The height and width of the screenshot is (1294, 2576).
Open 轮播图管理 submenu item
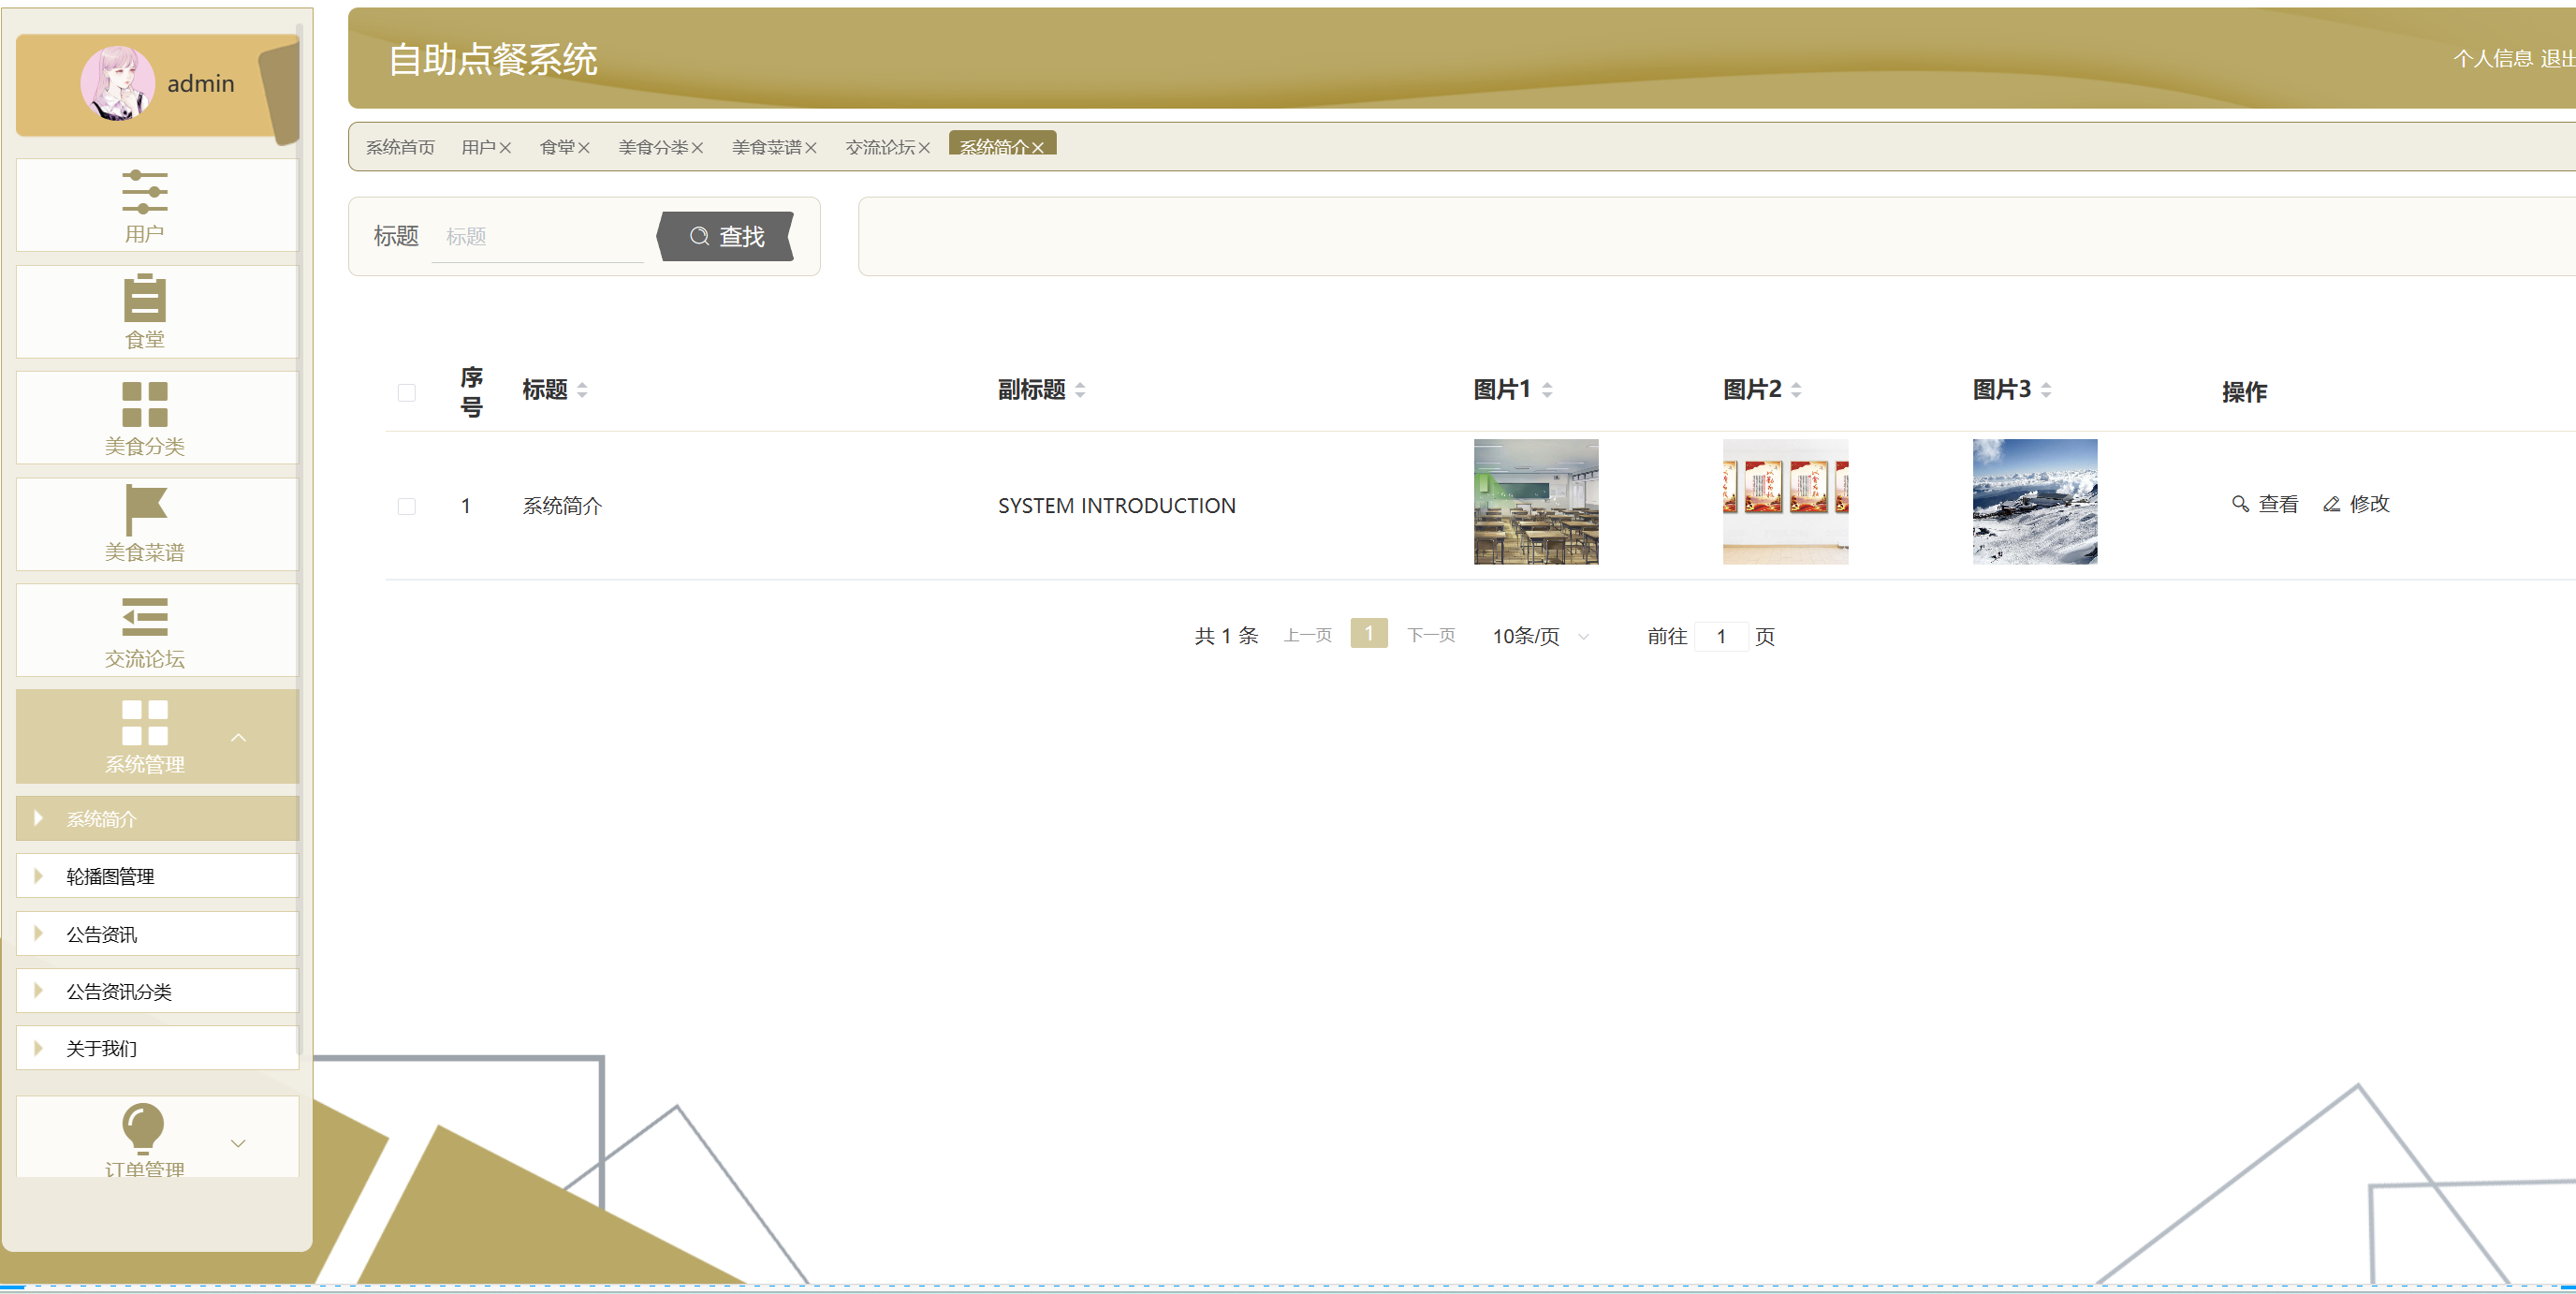pos(110,876)
